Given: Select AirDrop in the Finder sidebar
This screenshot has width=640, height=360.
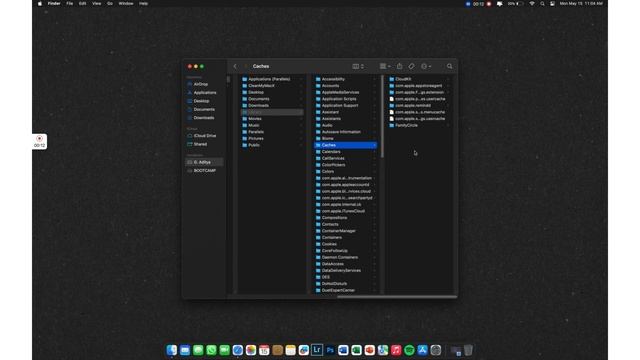Looking at the screenshot, I should click(200, 84).
